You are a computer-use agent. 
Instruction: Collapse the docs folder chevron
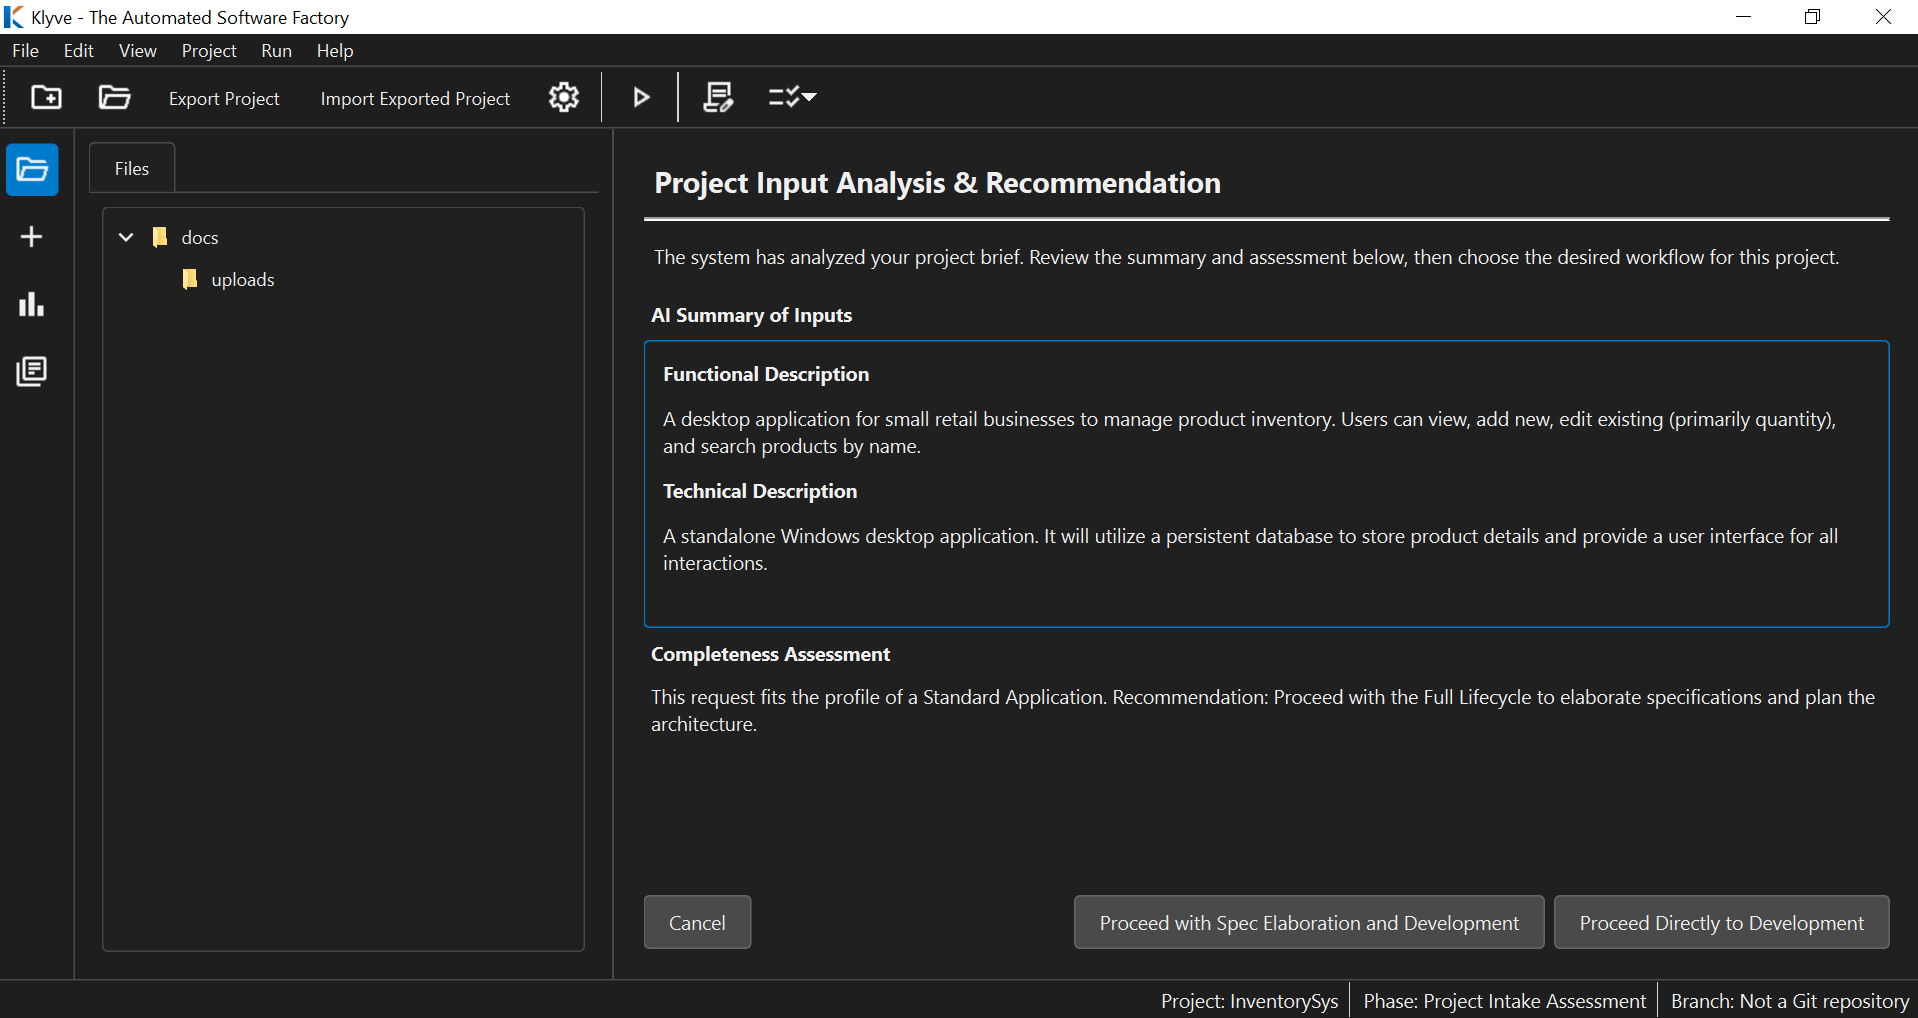click(x=126, y=237)
